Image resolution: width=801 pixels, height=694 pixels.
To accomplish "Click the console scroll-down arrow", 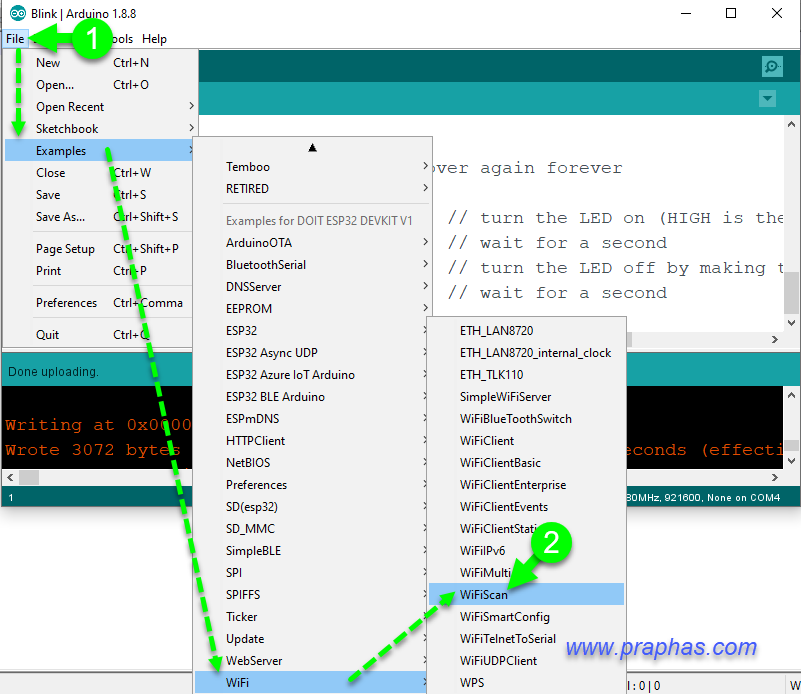I will (x=791, y=461).
